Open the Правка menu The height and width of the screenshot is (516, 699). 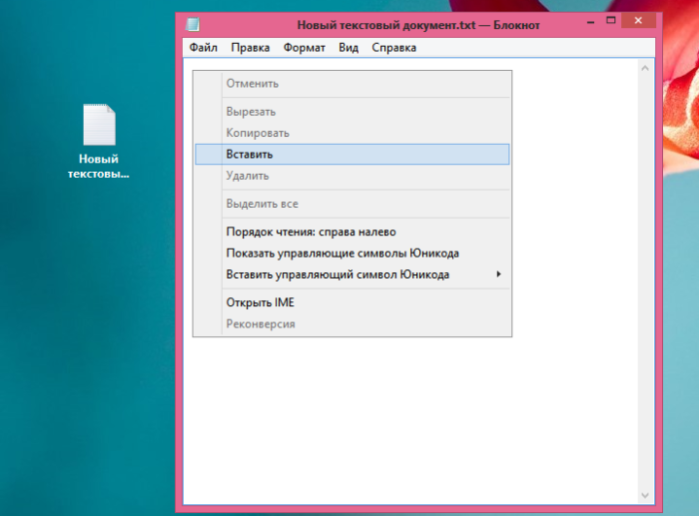250,47
